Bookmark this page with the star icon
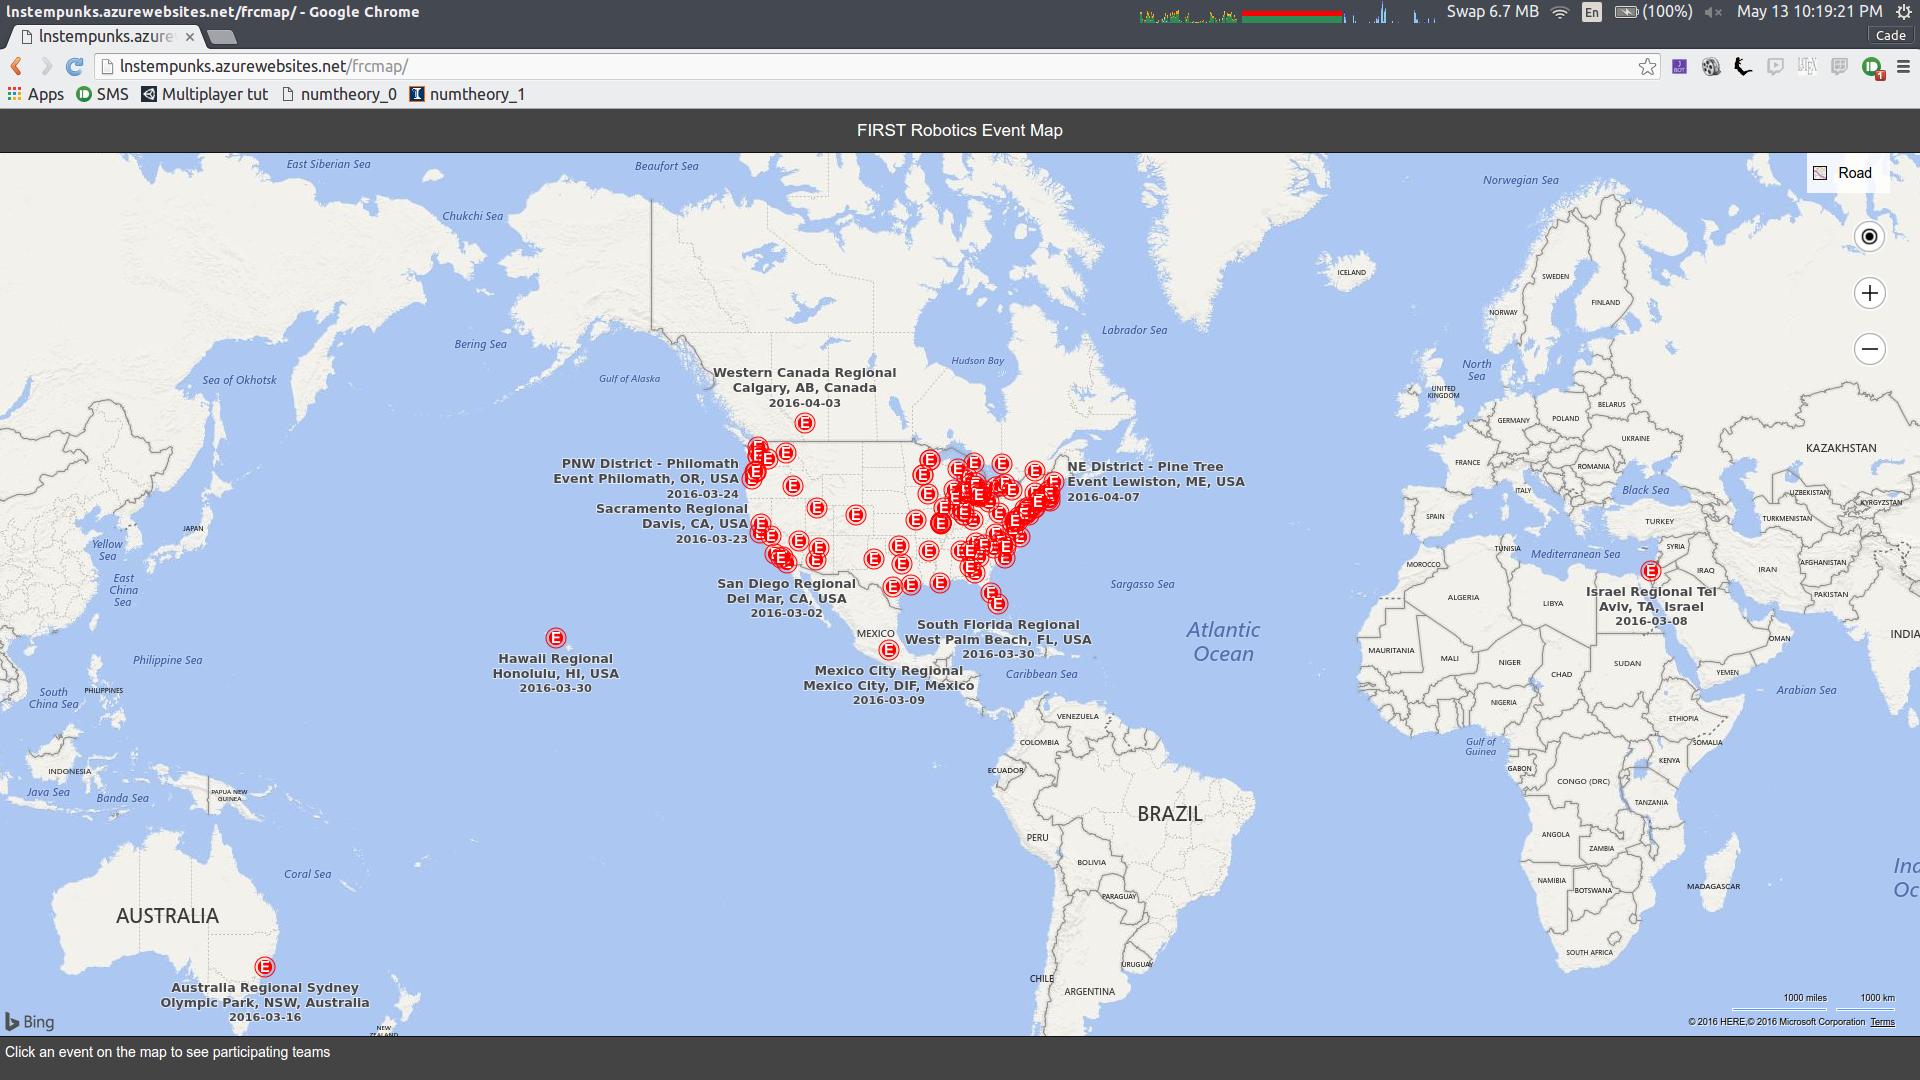Image resolution: width=1920 pixels, height=1080 pixels. coord(1647,67)
